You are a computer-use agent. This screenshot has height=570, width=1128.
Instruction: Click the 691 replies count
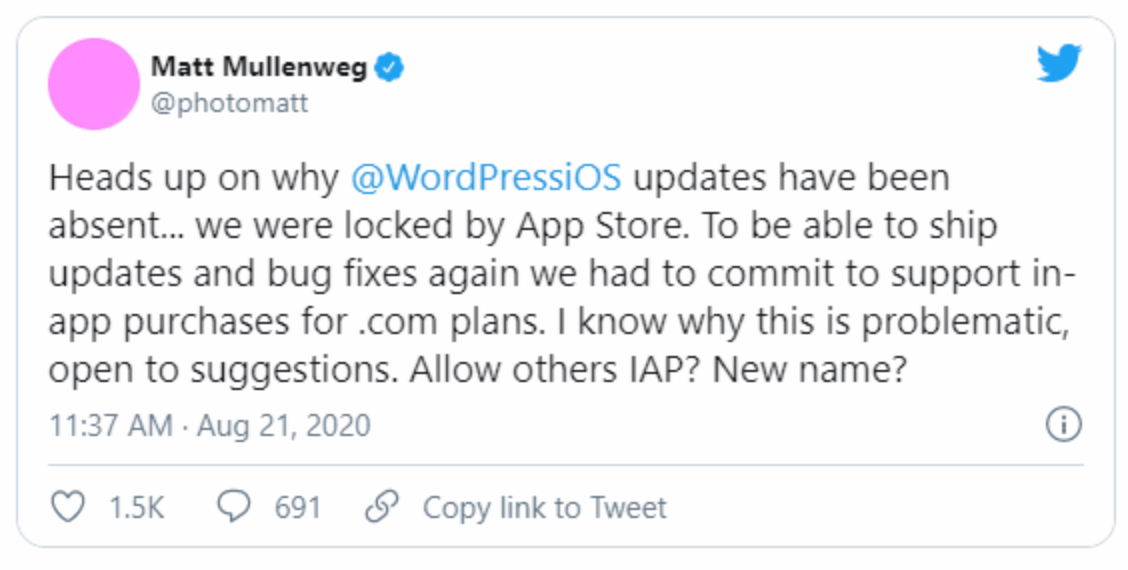298,507
